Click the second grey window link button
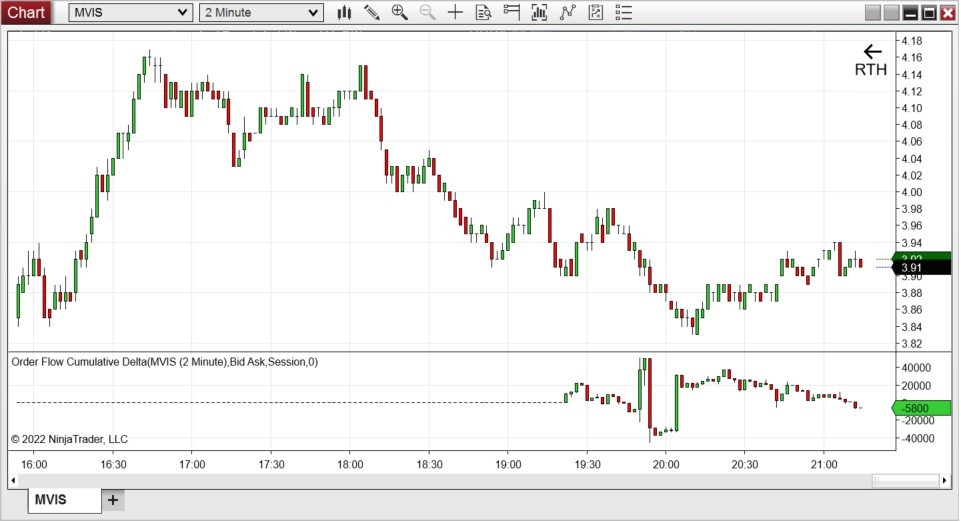961x522 pixels. point(891,12)
